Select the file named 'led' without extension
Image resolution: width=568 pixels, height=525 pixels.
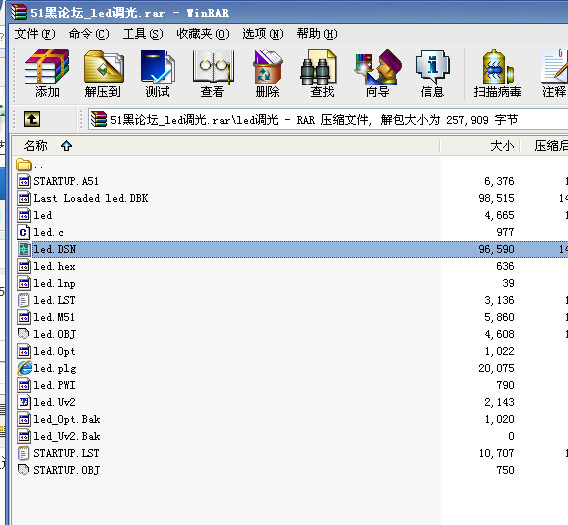(43, 215)
